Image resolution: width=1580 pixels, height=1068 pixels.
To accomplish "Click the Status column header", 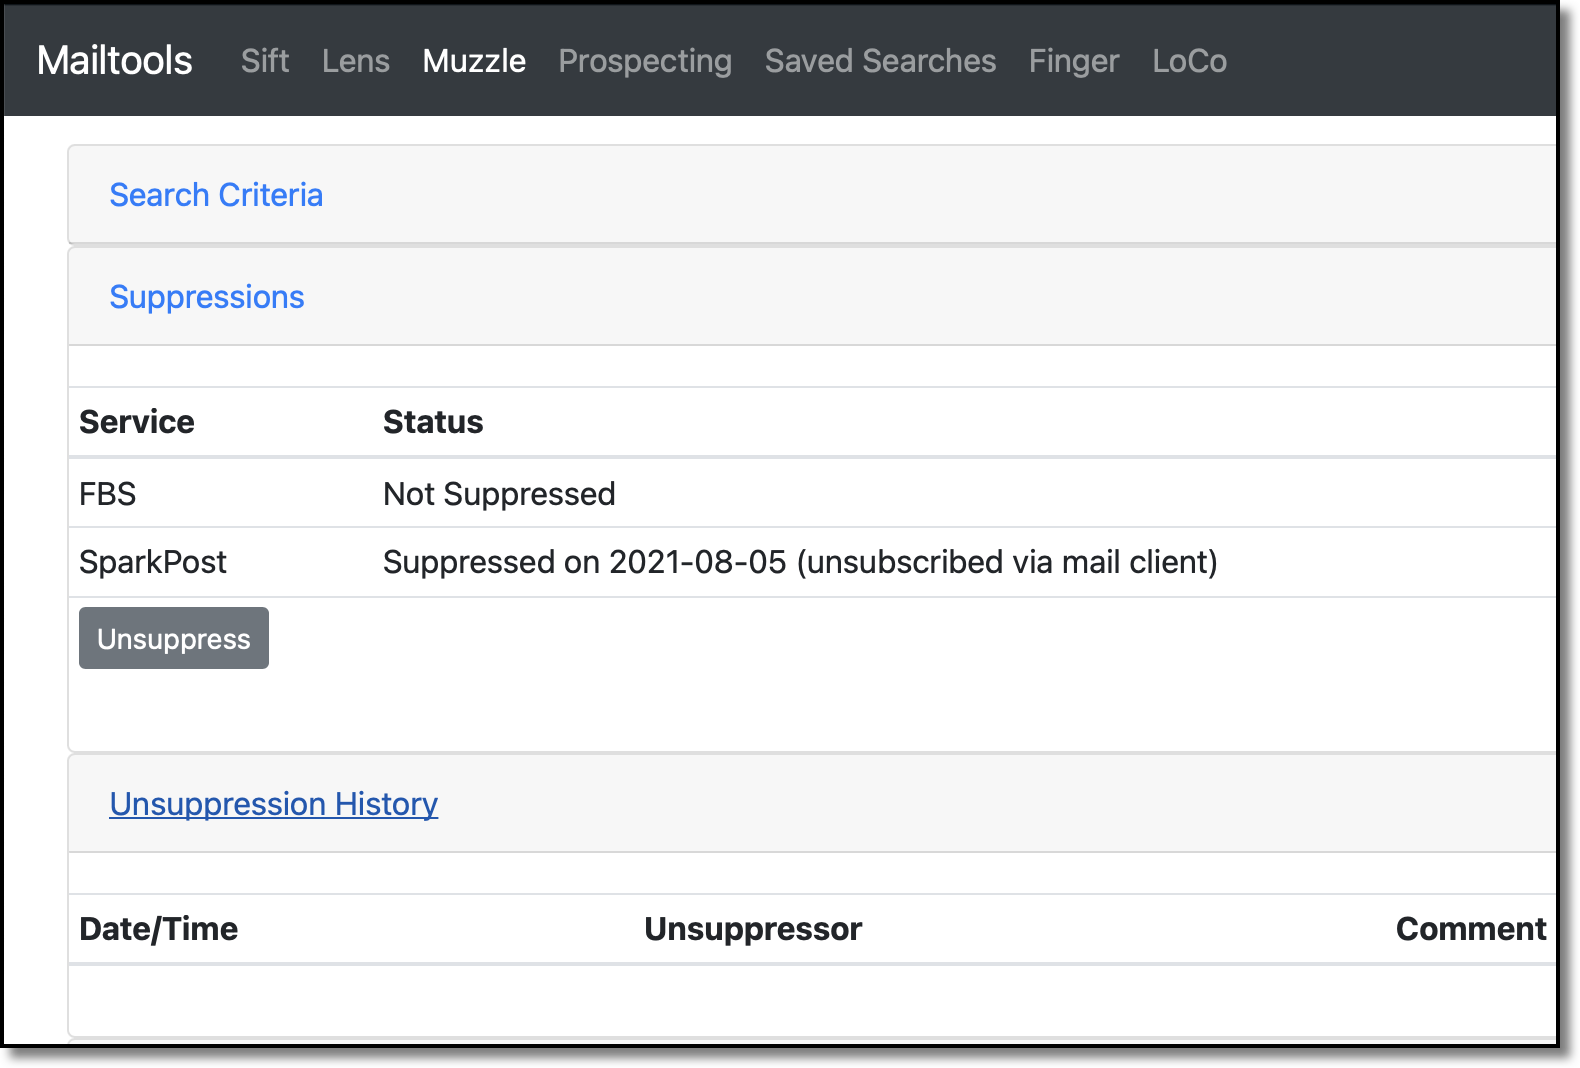I will coord(433,422).
